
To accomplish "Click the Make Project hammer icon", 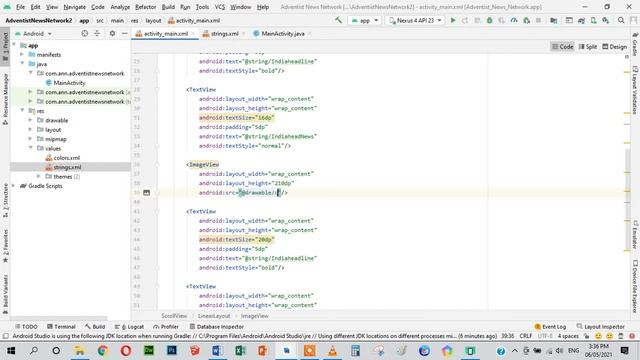I will tap(338, 20).
